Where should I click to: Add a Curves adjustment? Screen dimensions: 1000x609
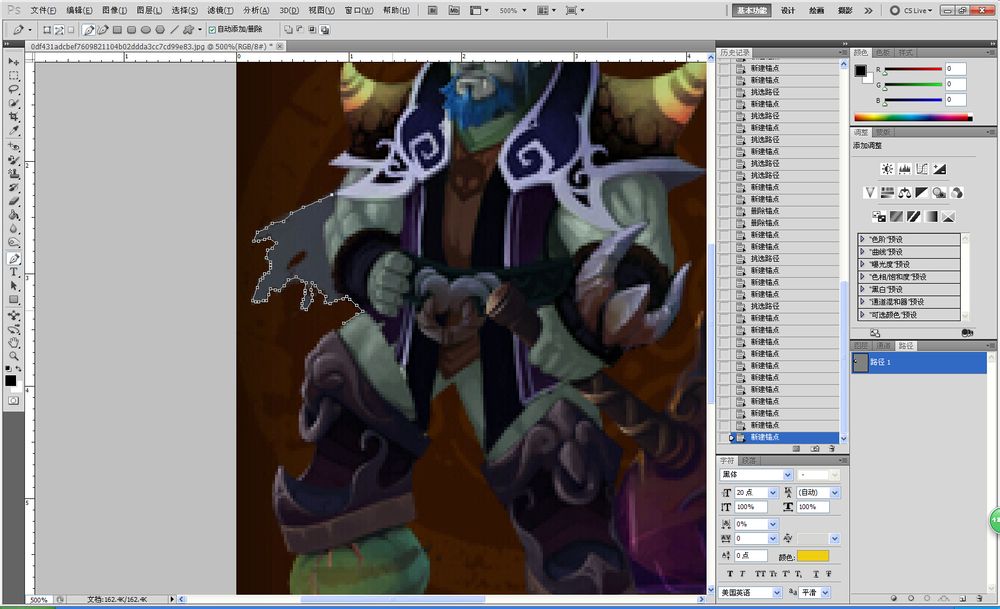(922, 169)
